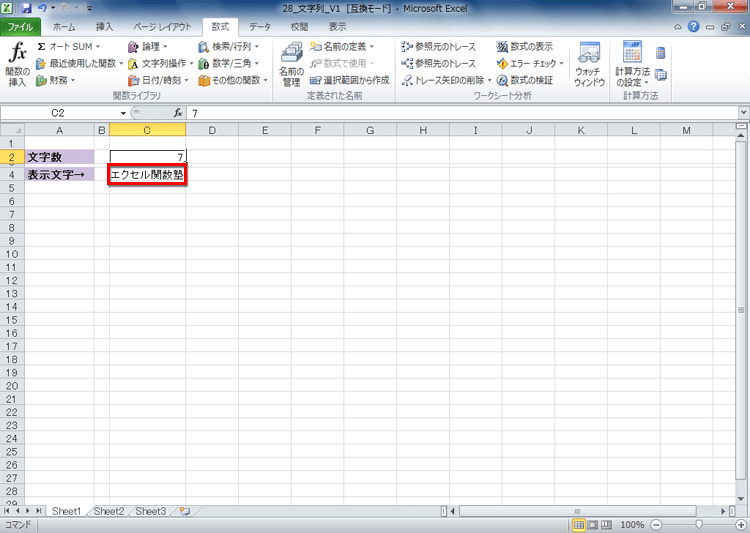Screen dimensions: 750x533
Task: Open the Financial (財務) functions list
Action: coord(56,80)
